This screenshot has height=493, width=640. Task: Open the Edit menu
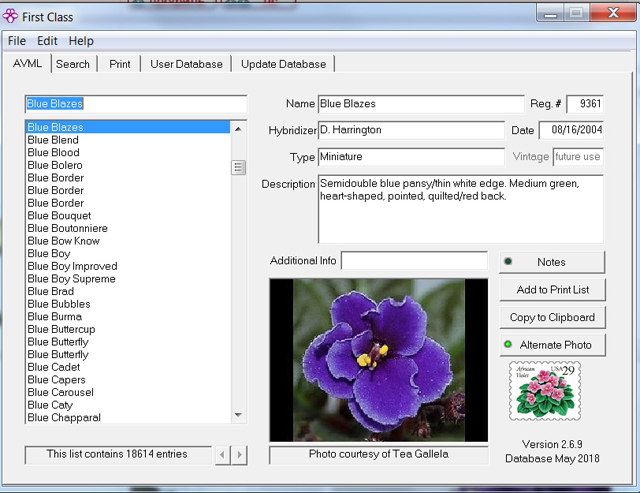[x=47, y=41]
